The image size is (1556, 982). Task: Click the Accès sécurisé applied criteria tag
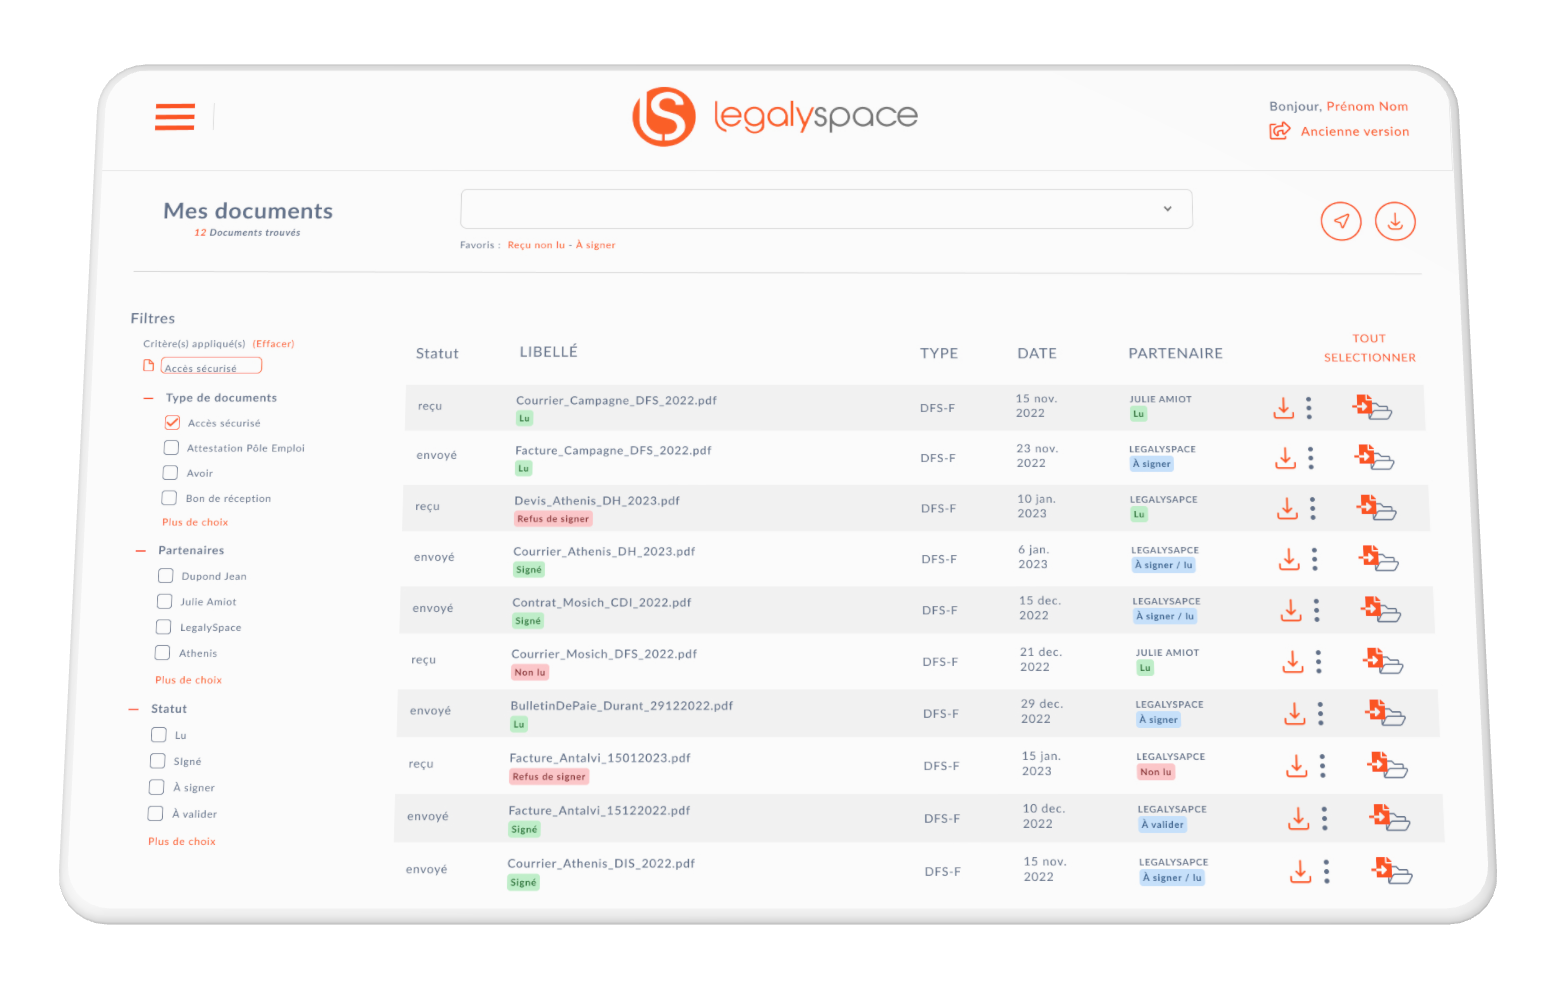211,366
